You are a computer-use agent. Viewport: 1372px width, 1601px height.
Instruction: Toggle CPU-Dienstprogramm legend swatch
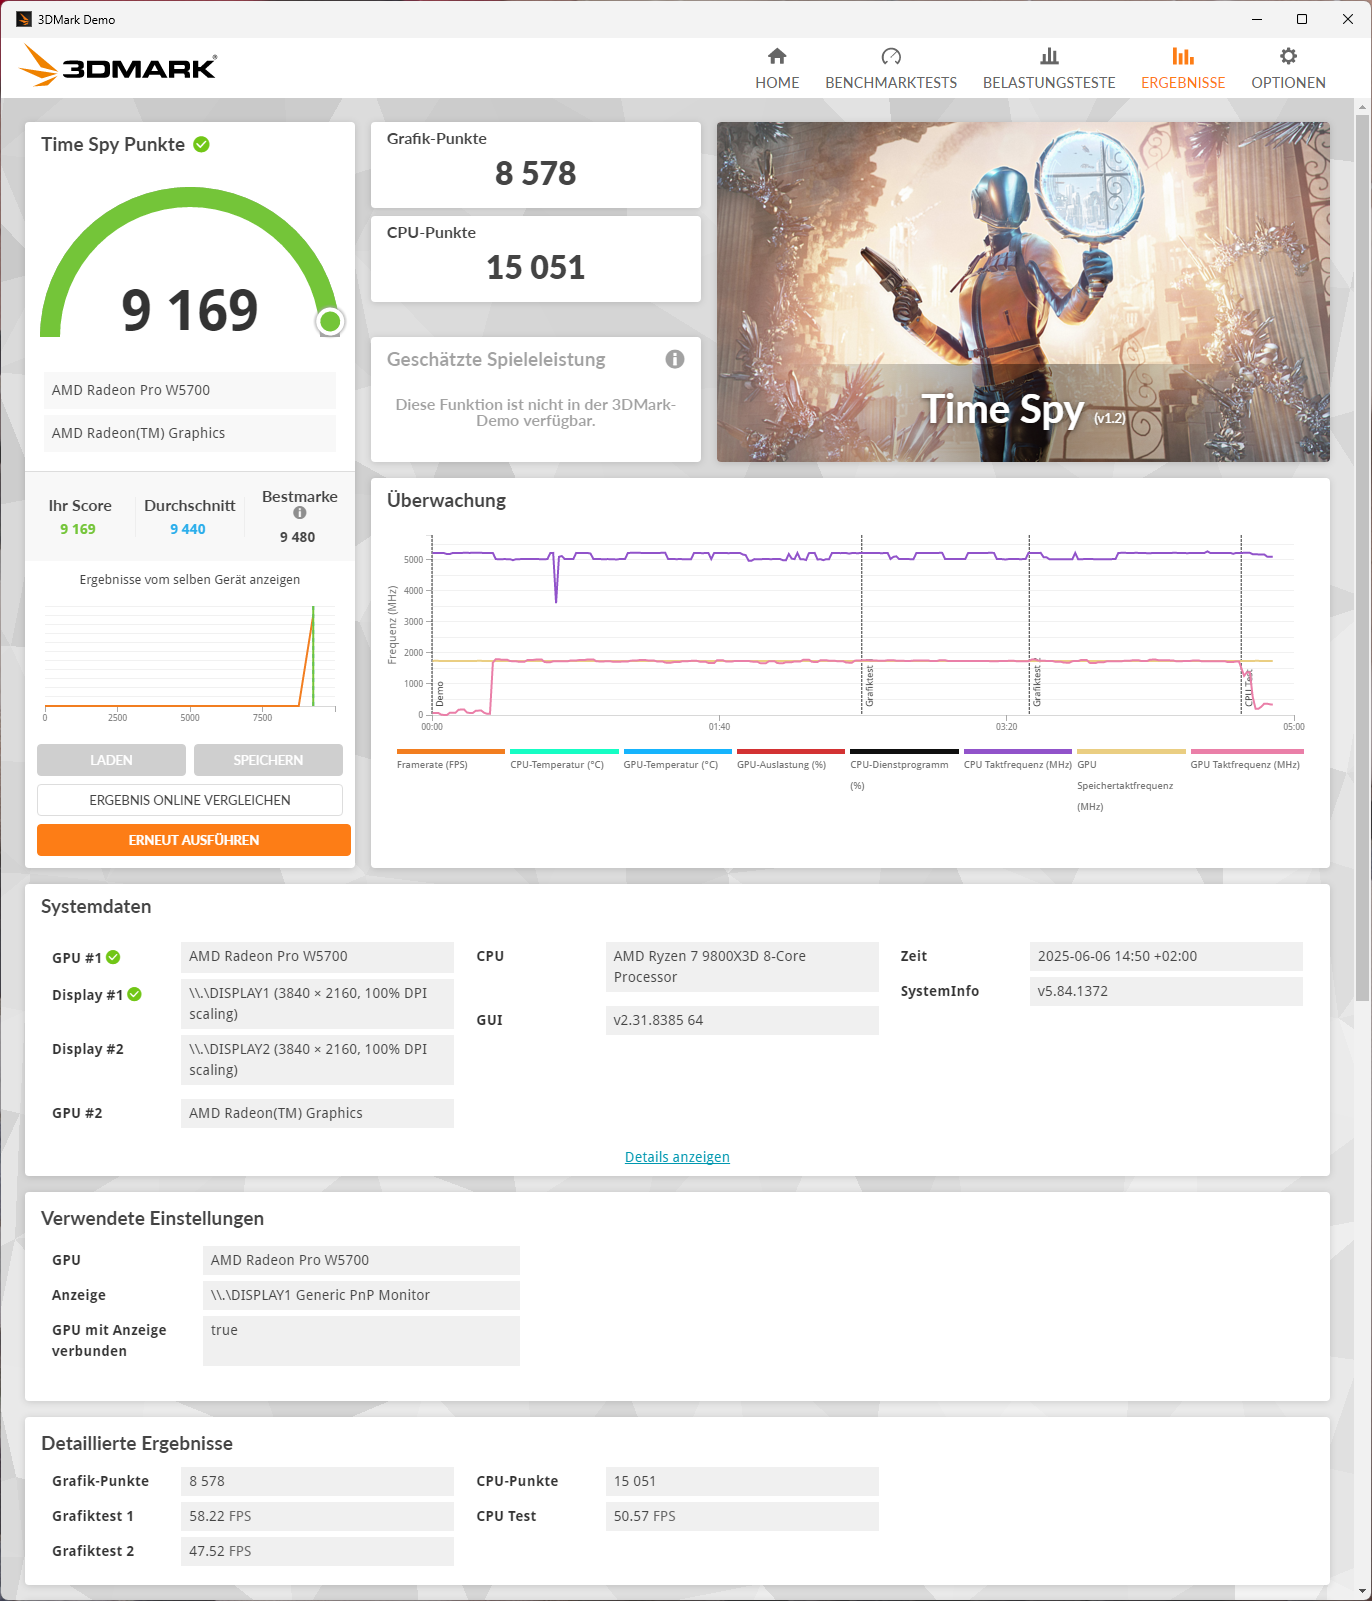pos(904,751)
